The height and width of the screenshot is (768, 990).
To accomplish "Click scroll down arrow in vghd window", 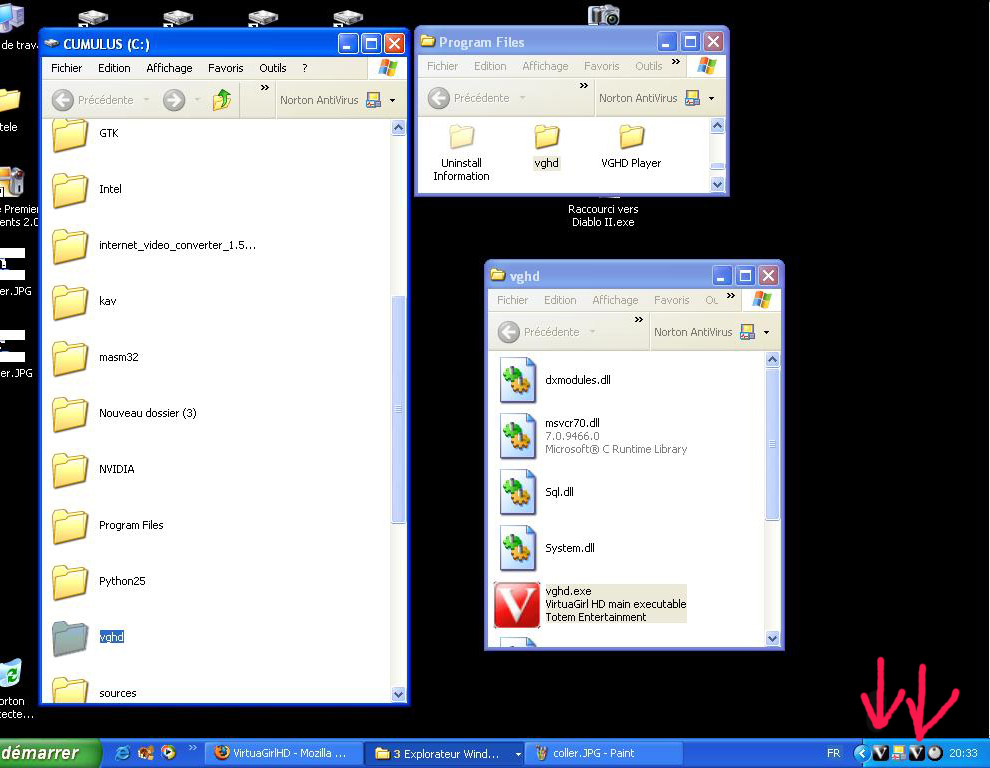I will click(x=772, y=639).
